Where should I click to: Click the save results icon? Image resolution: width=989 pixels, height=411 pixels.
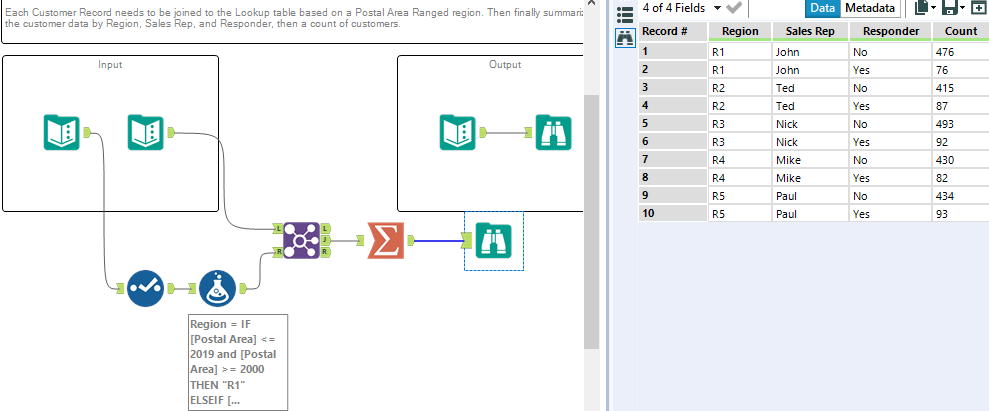[949, 8]
